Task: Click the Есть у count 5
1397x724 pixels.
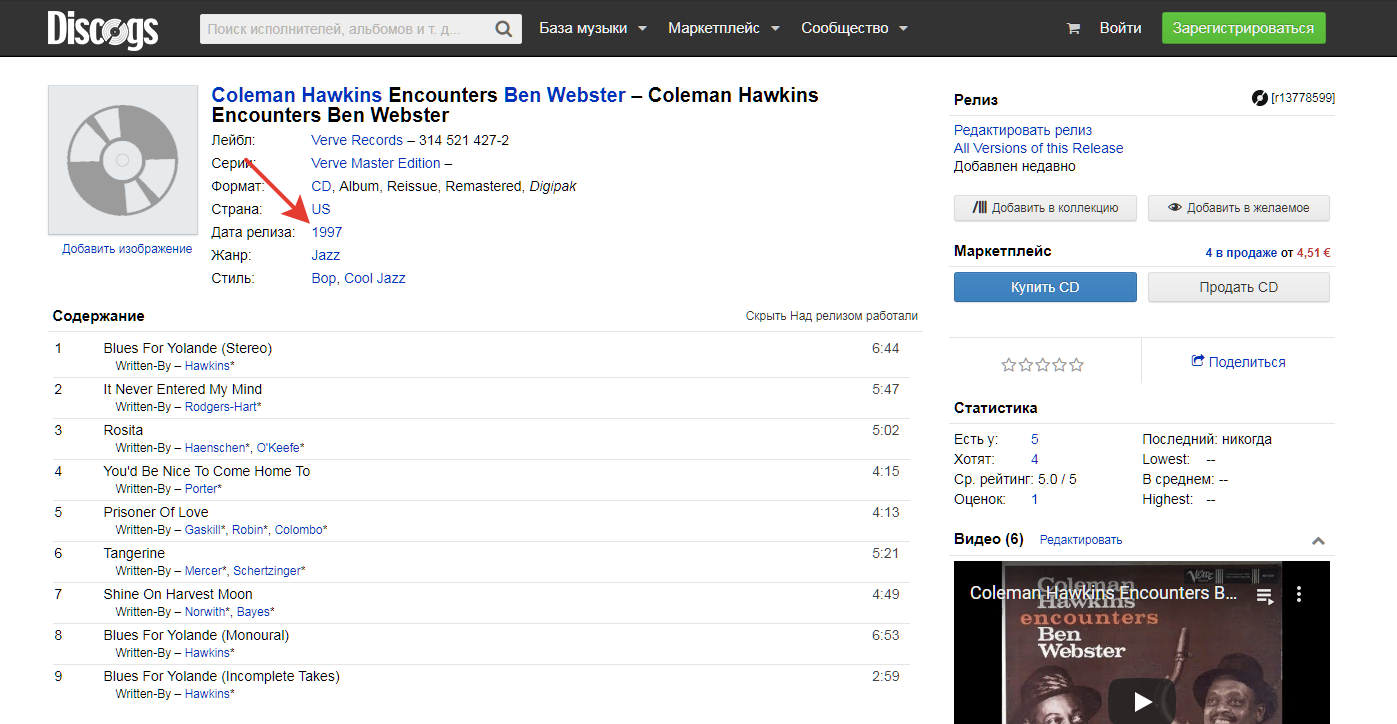Action: 1035,439
